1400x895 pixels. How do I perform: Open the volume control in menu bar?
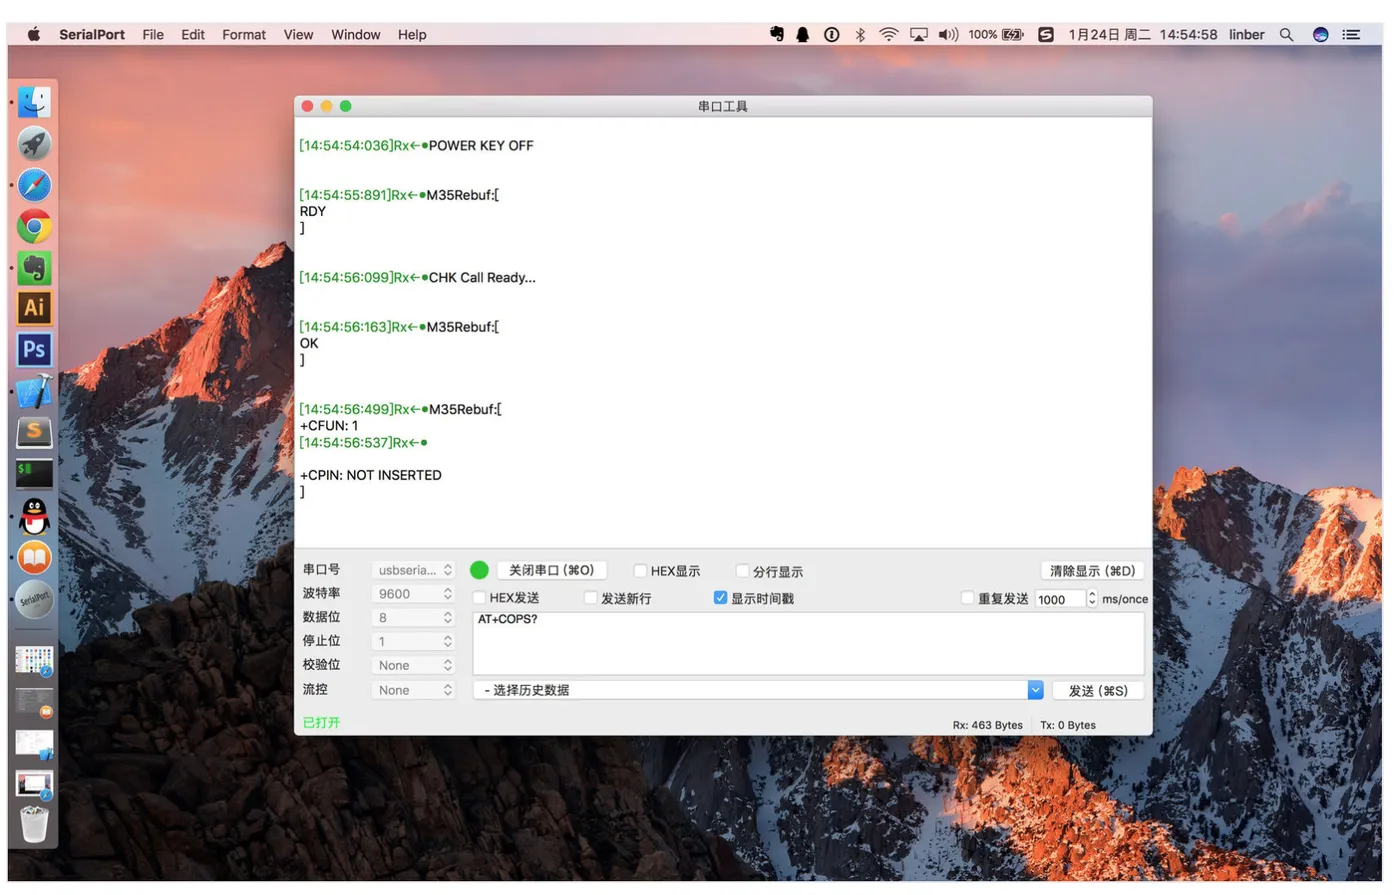click(x=948, y=34)
